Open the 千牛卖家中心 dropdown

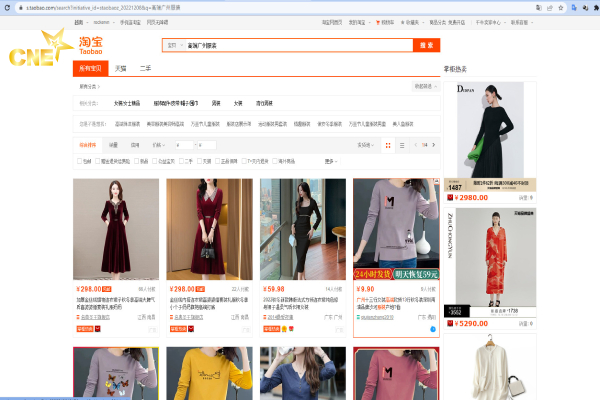491,23
